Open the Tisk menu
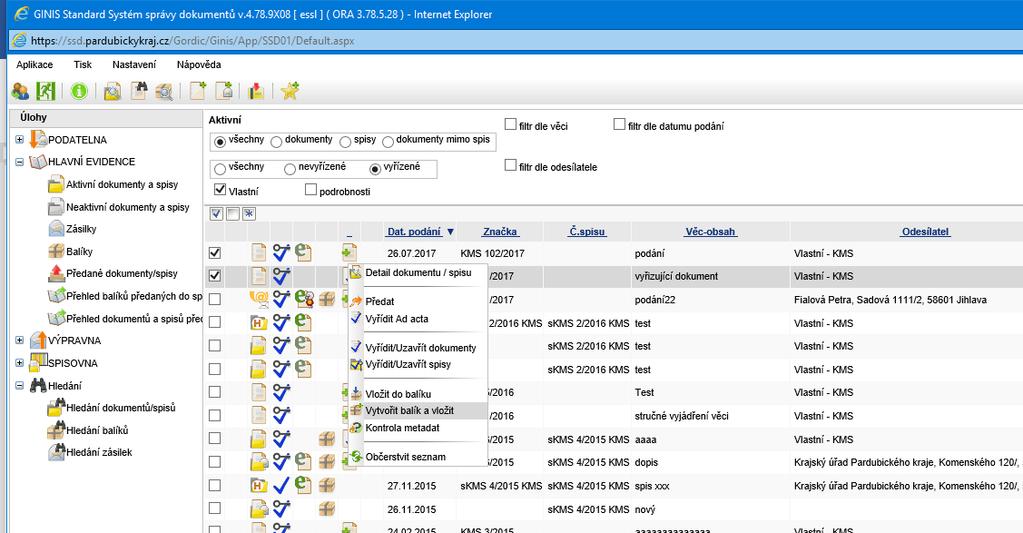The width and height of the screenshot is (1023, 533). [83, 65]
